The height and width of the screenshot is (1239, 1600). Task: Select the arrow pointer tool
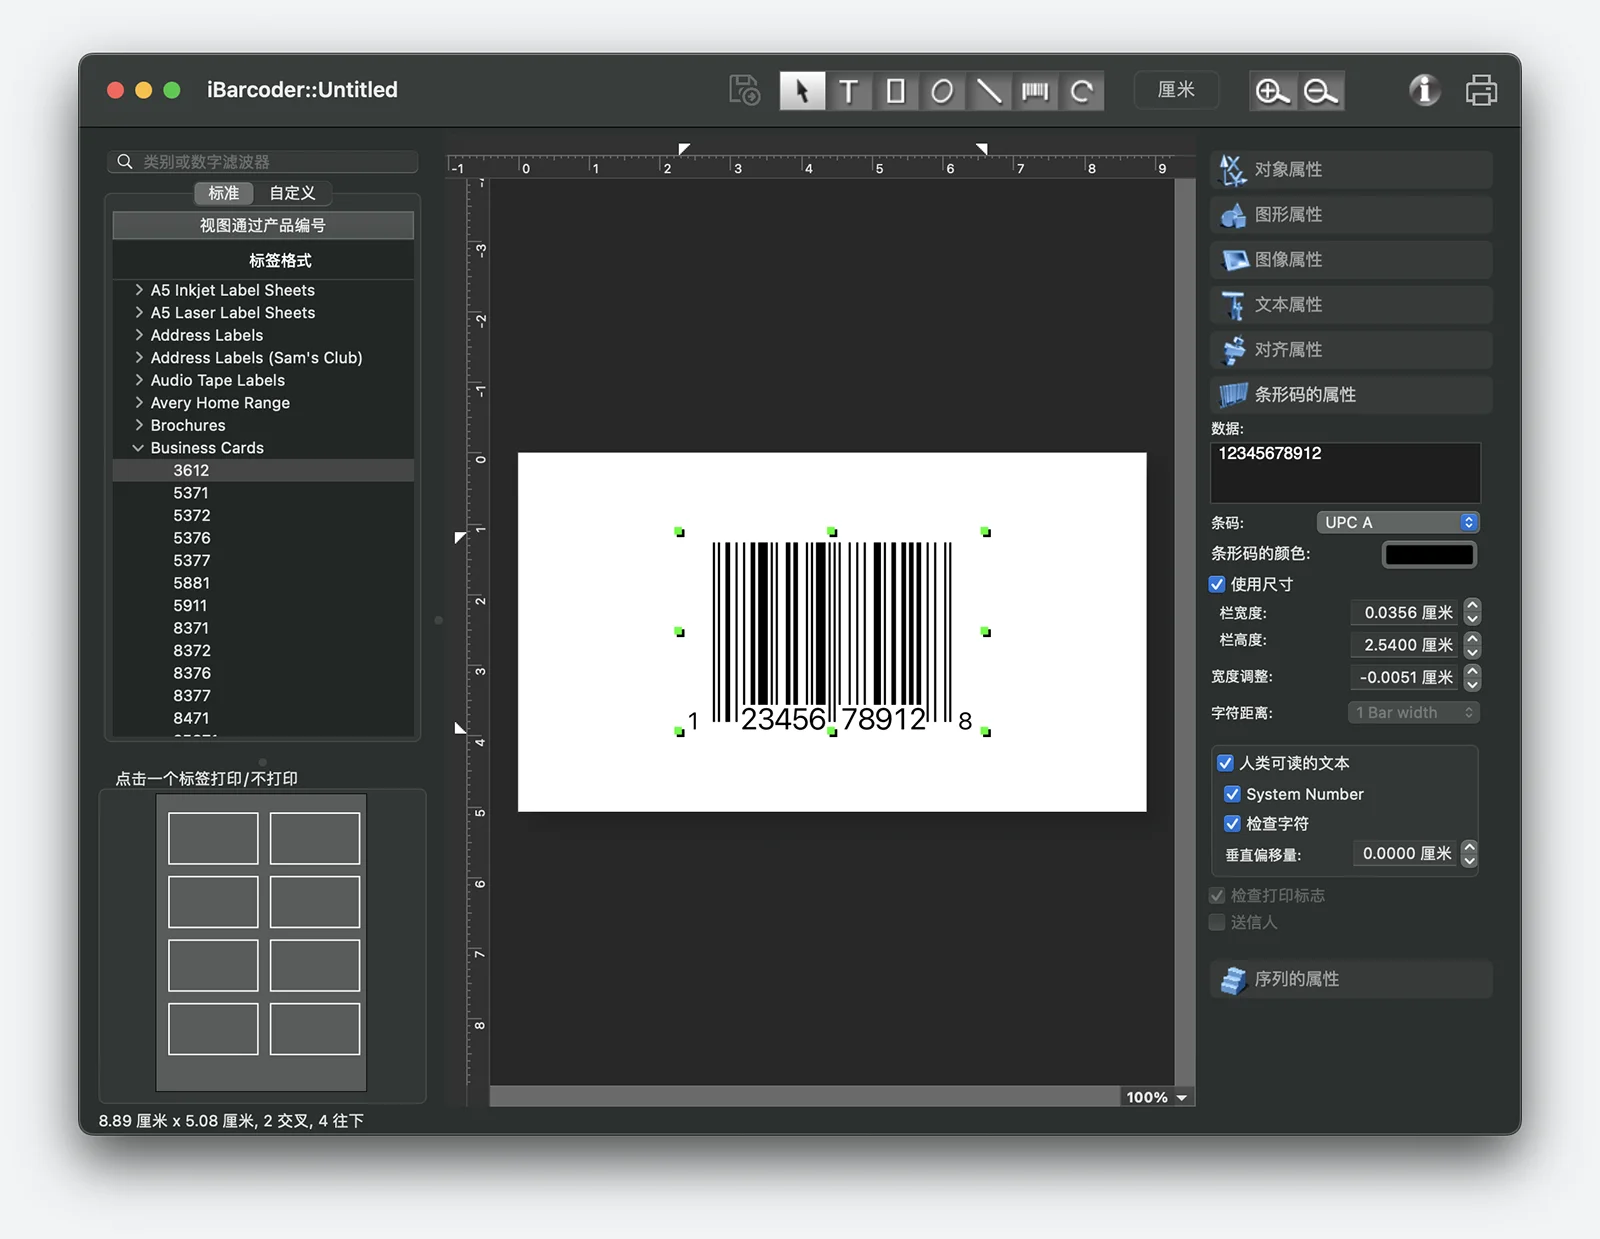pyautogui.click(x=802, y=91)
